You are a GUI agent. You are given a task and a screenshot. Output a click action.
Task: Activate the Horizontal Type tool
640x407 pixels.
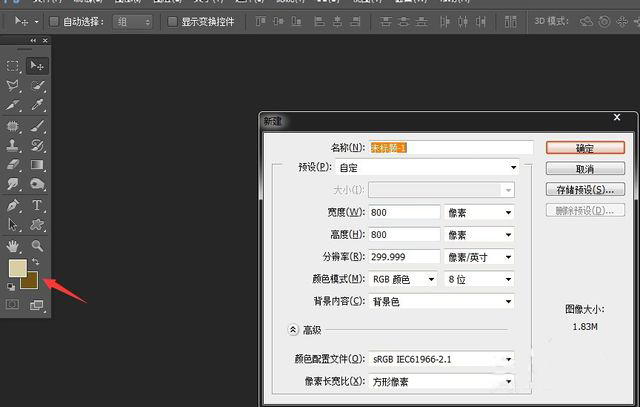pos(37,205)
